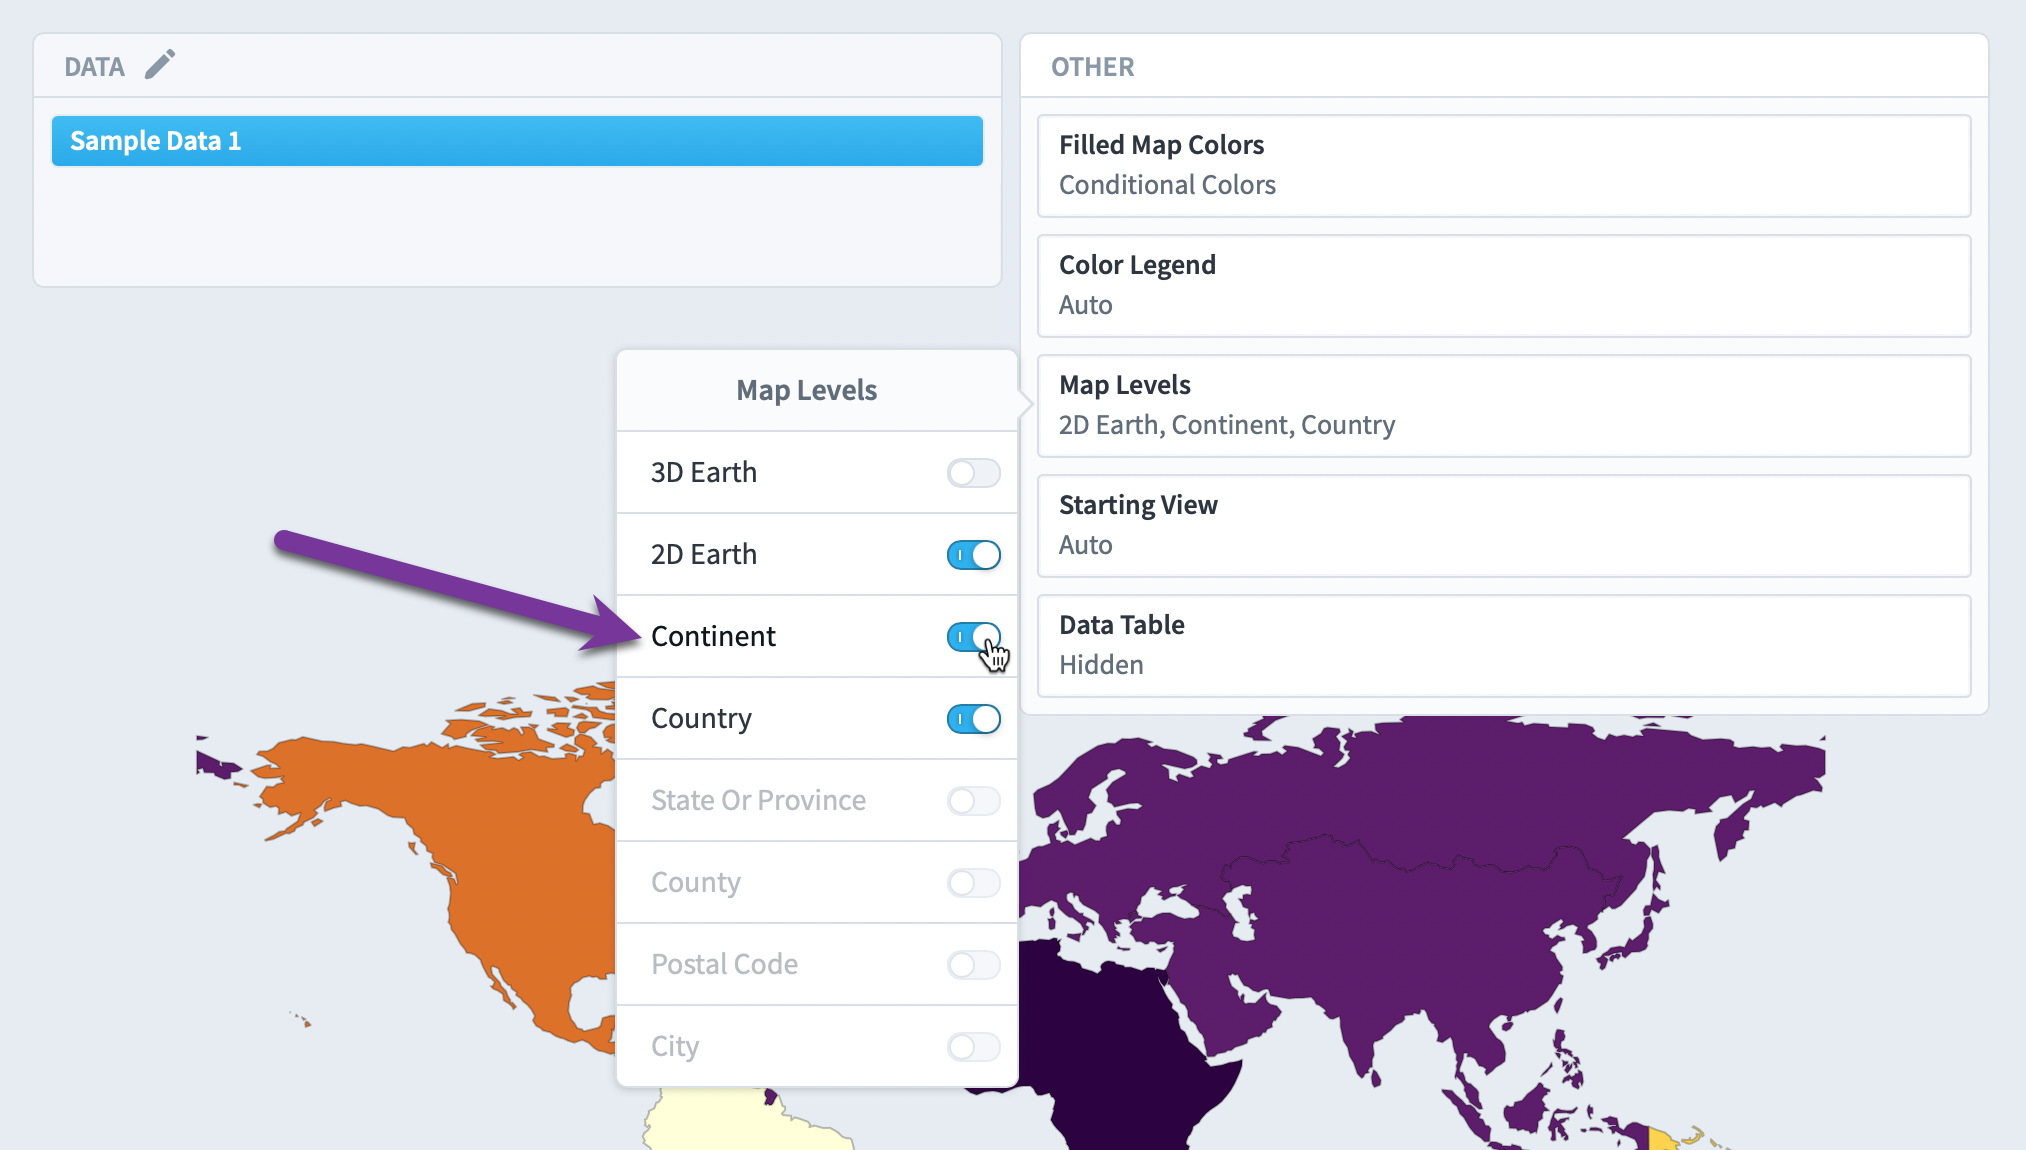Toggle the Postal Code level switch
This screenshot has height=1150, width=2026.
tap(973, 965)
